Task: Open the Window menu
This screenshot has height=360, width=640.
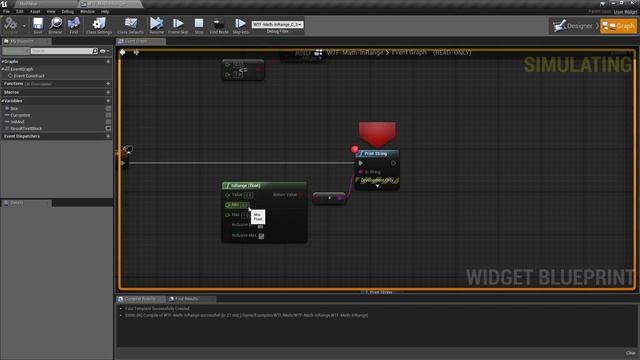Action: (87, 11)
